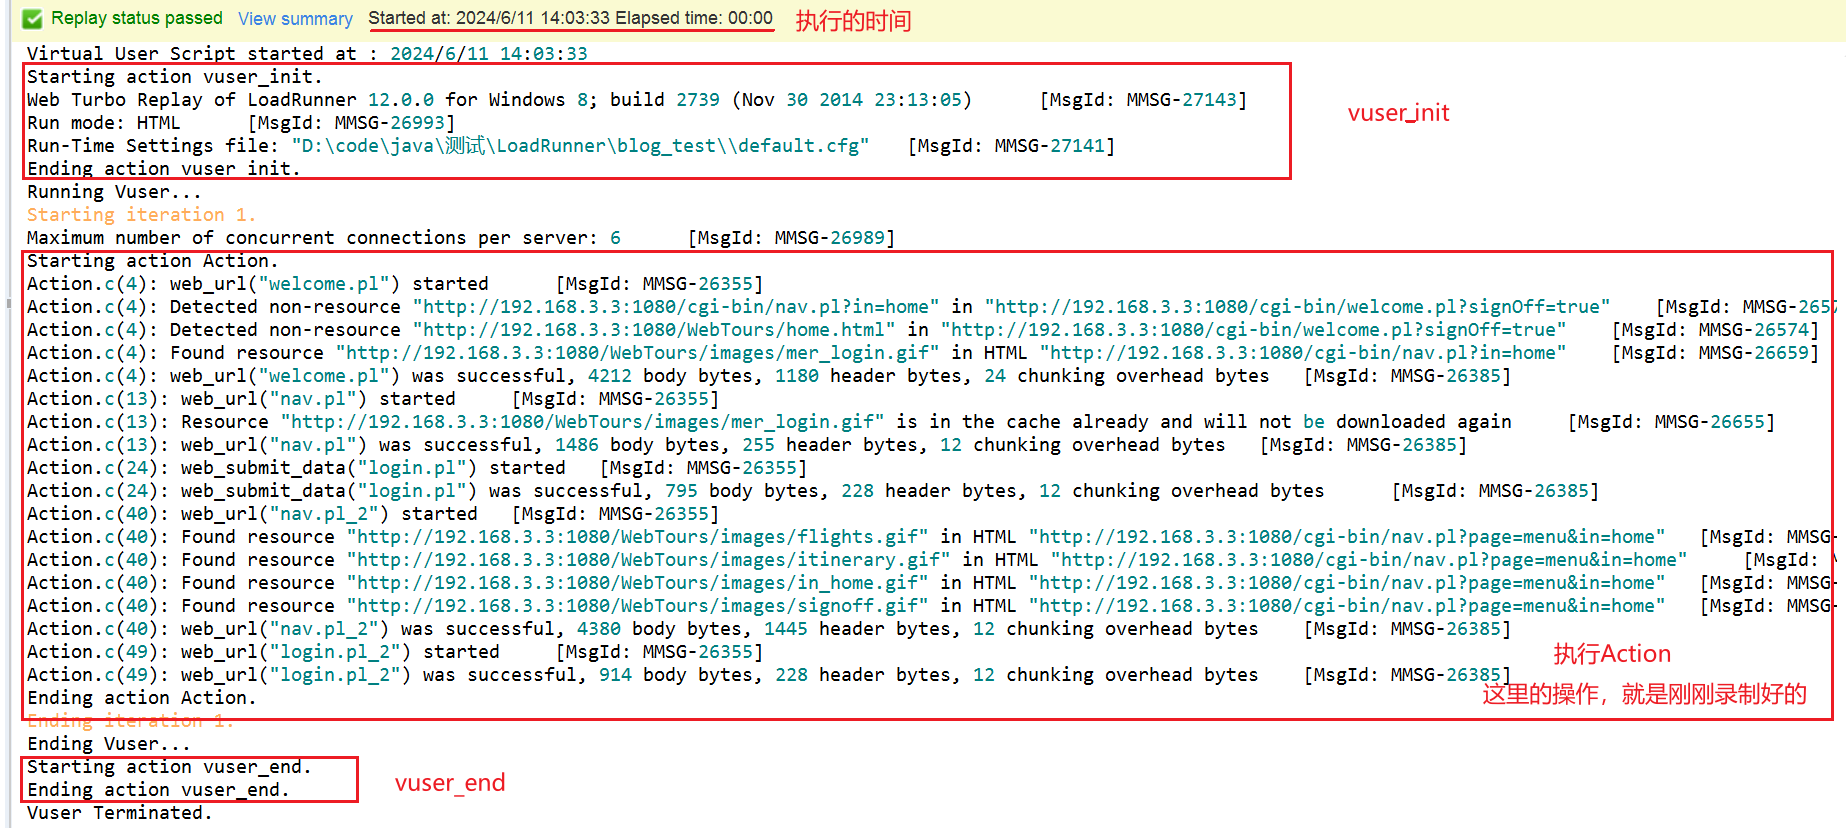Click the MMSG-26989 message ID
This screenshot has width=1846, height=828.
(x=791, y=237)
